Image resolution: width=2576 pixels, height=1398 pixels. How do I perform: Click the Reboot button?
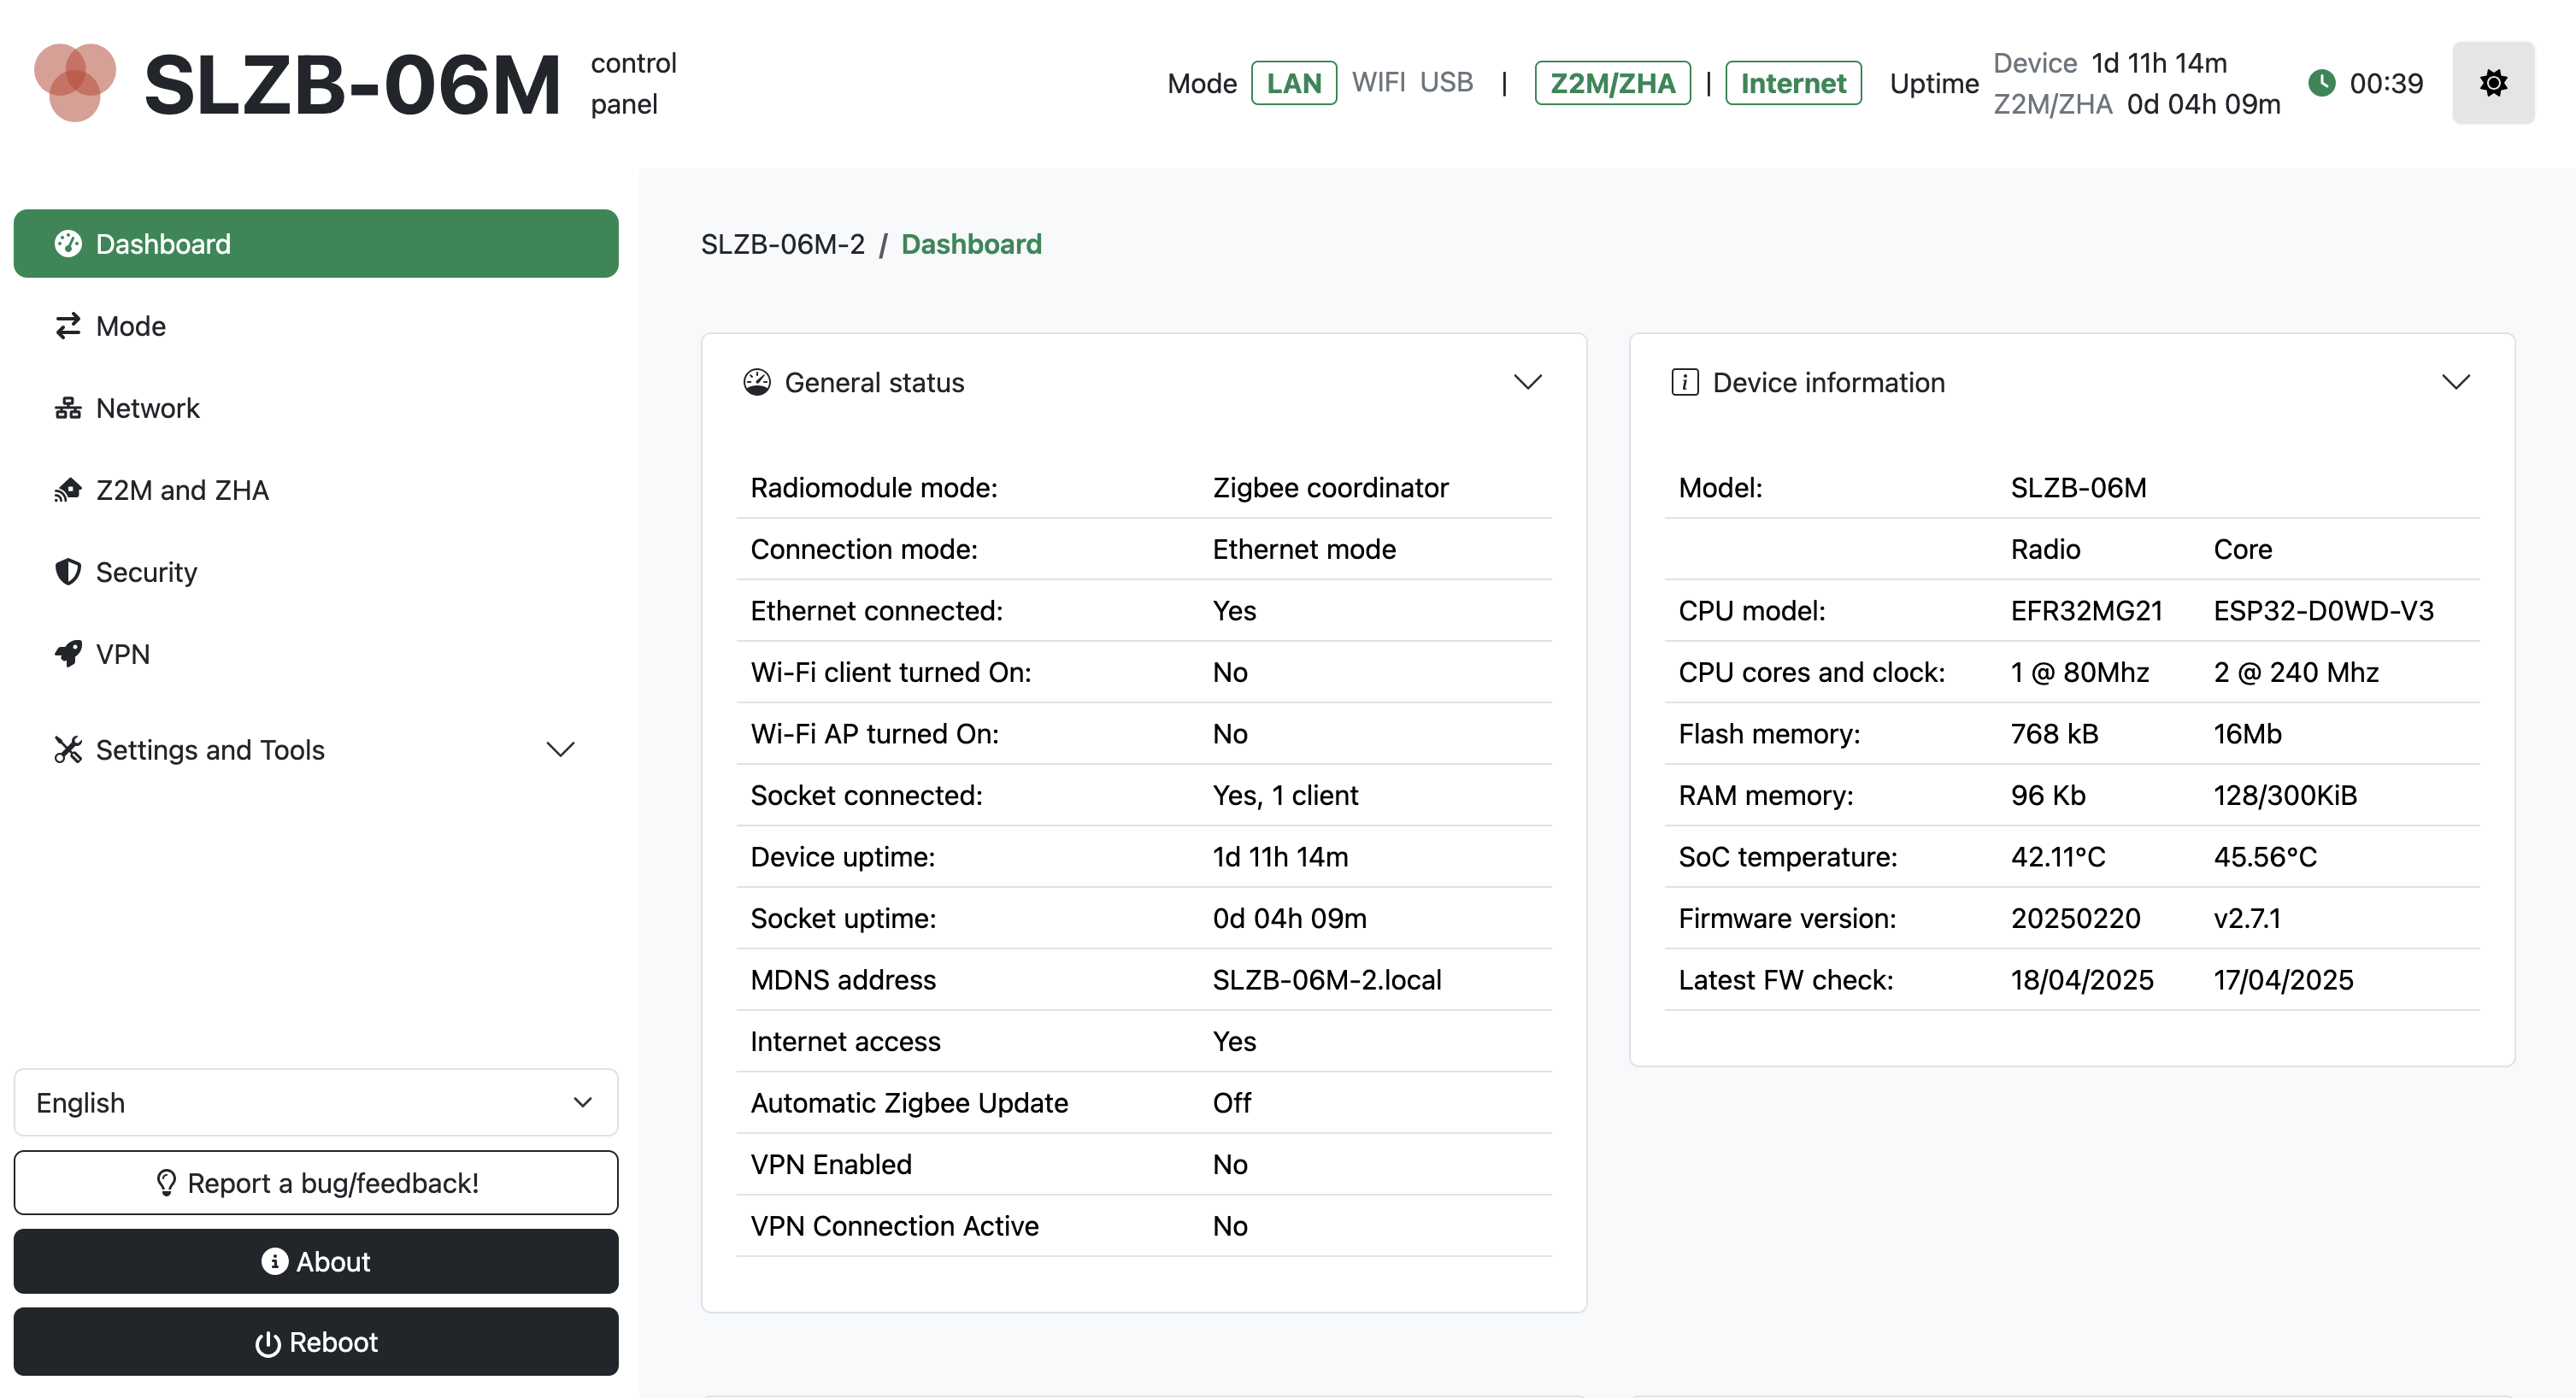(x=316, y=1342)
